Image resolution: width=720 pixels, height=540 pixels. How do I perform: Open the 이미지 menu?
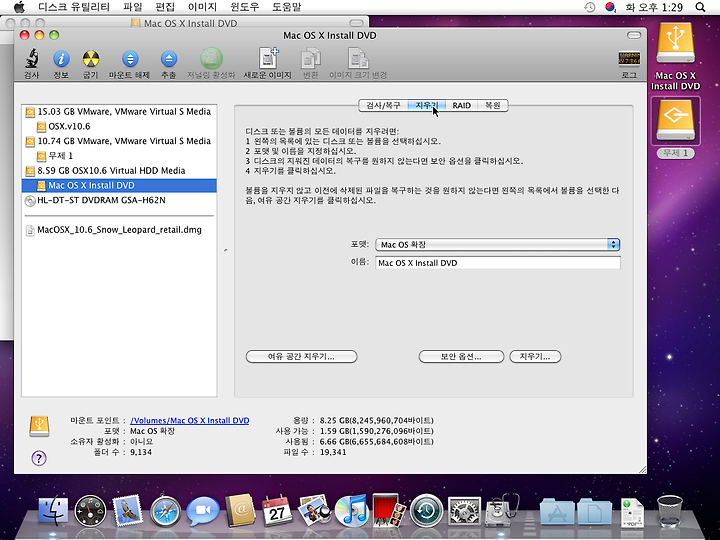[202, 7]
